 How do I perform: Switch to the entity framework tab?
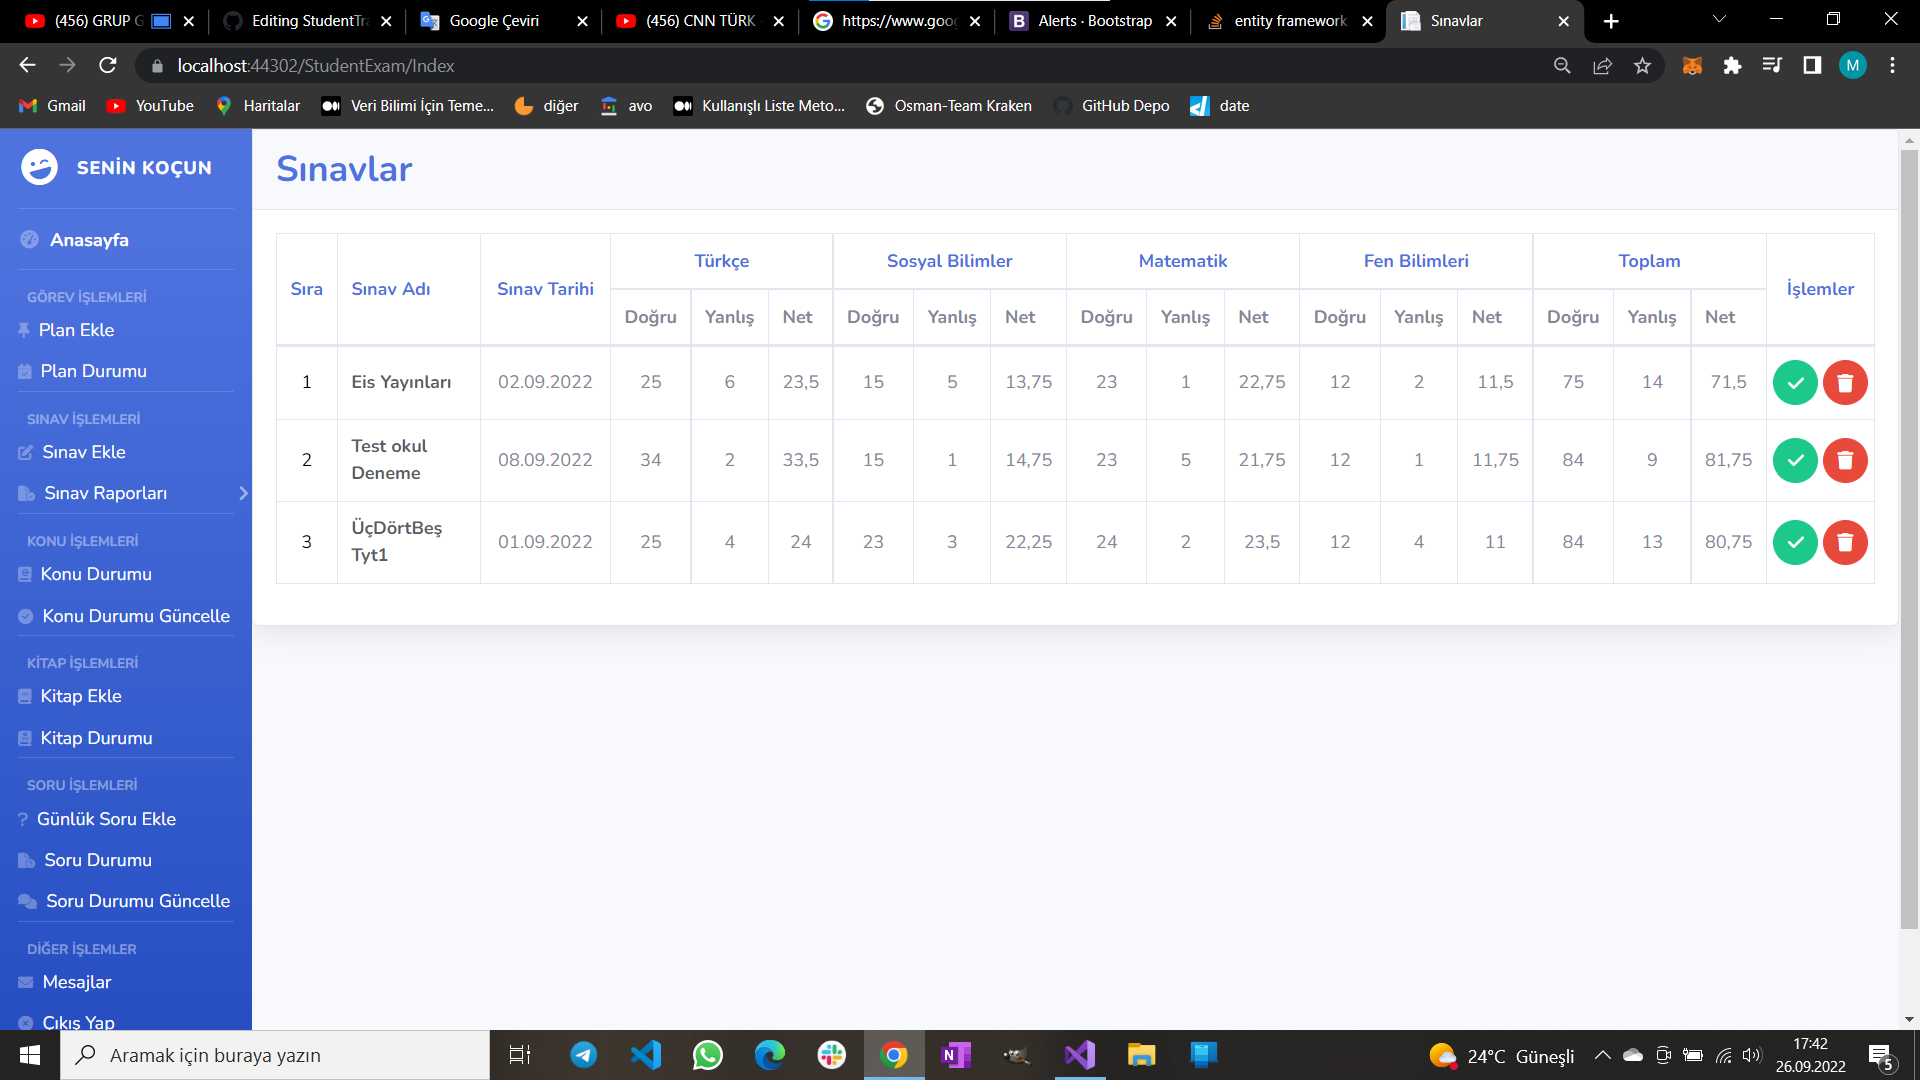[1289, 21]
